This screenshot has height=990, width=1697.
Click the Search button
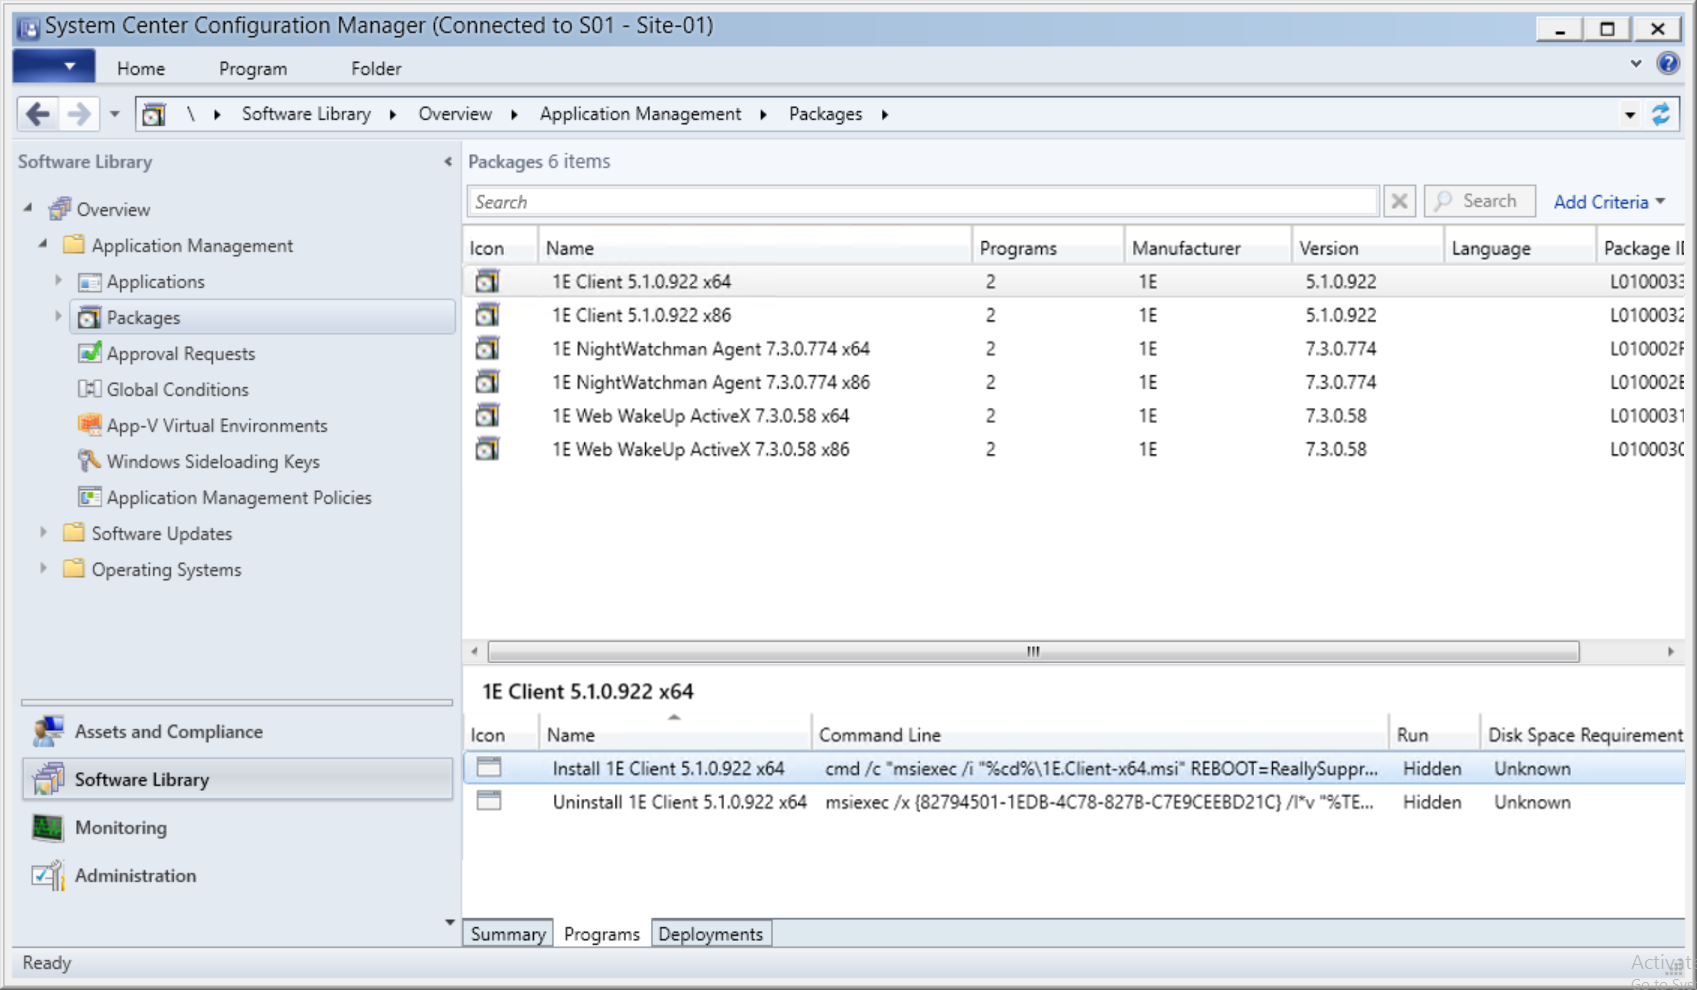point(1478,201)
